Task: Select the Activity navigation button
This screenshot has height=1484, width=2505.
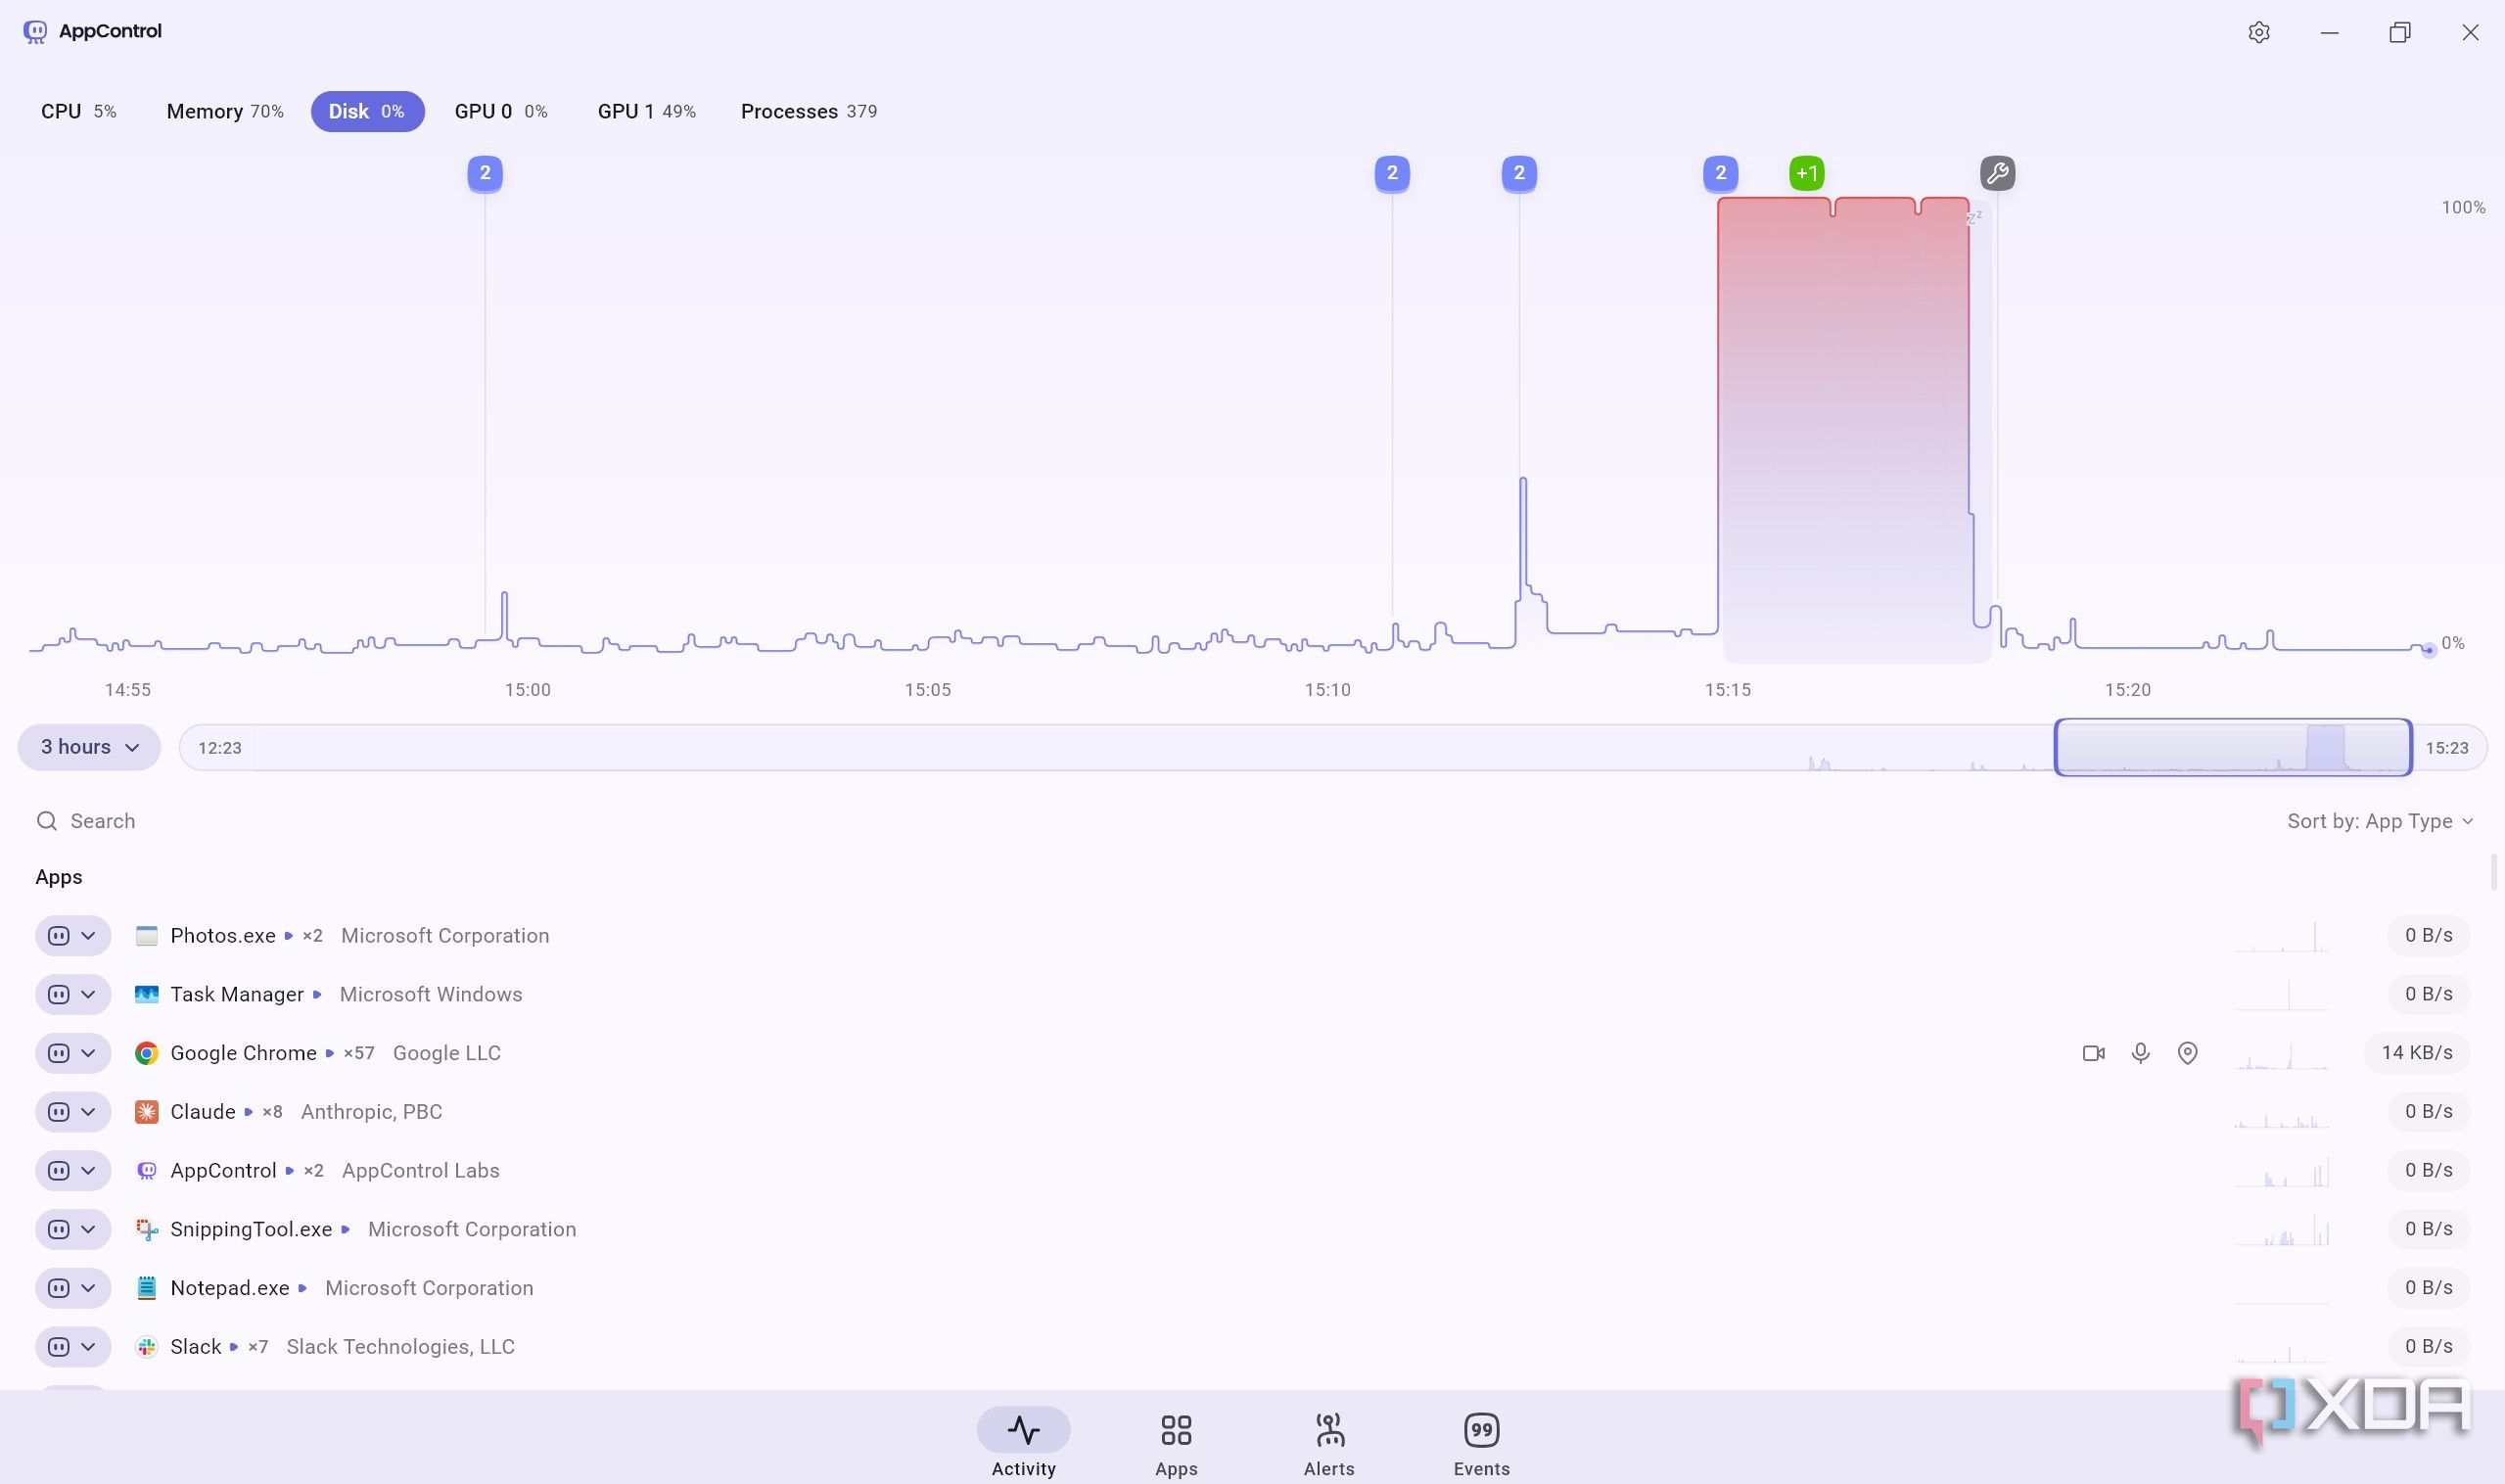Action: (x=1023, y=1444)
